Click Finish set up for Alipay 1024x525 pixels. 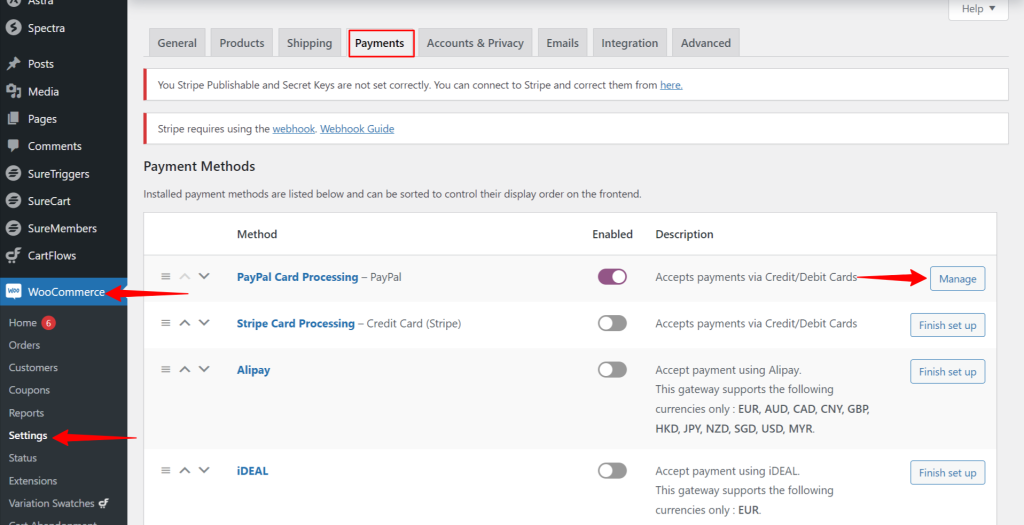click(x=948, y=372)
